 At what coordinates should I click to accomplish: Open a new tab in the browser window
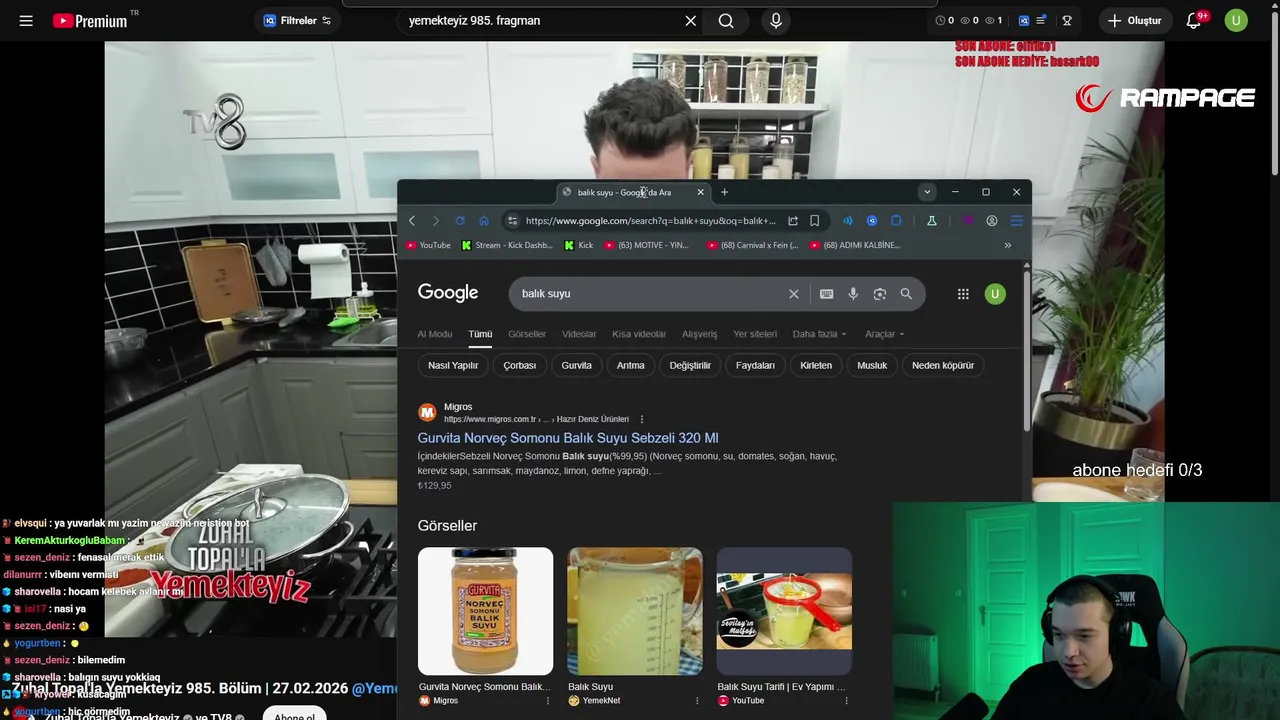724,192
